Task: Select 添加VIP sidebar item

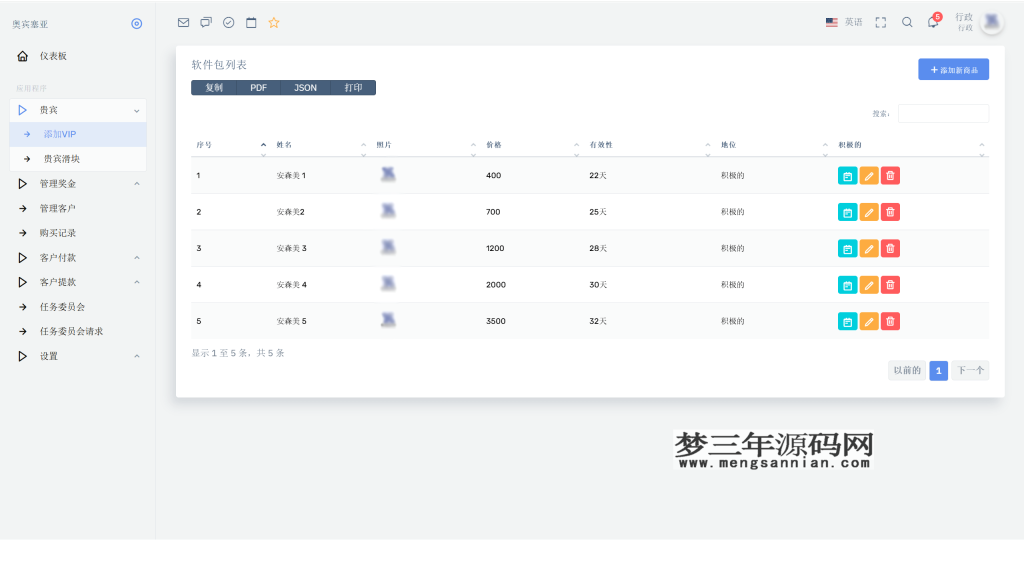Action: pos(78,134)
